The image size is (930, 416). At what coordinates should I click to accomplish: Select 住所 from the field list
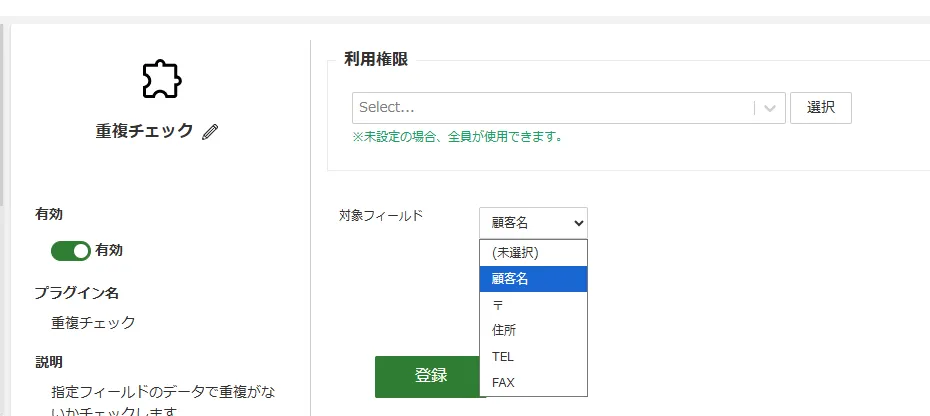[x=533, y=331]
